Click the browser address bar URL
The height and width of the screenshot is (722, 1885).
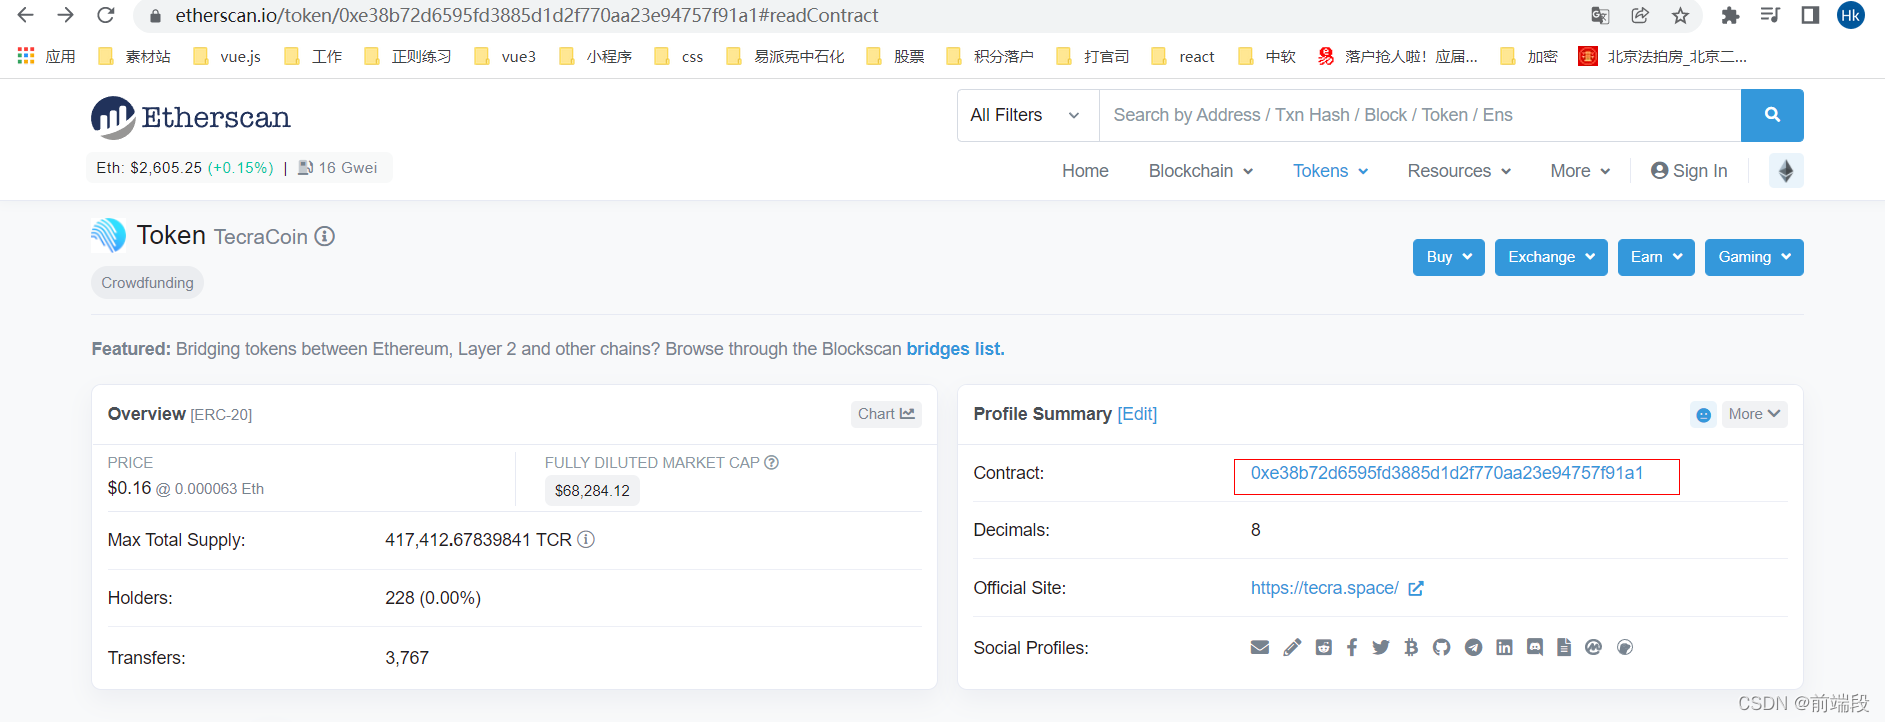click(x=527, y=15)
